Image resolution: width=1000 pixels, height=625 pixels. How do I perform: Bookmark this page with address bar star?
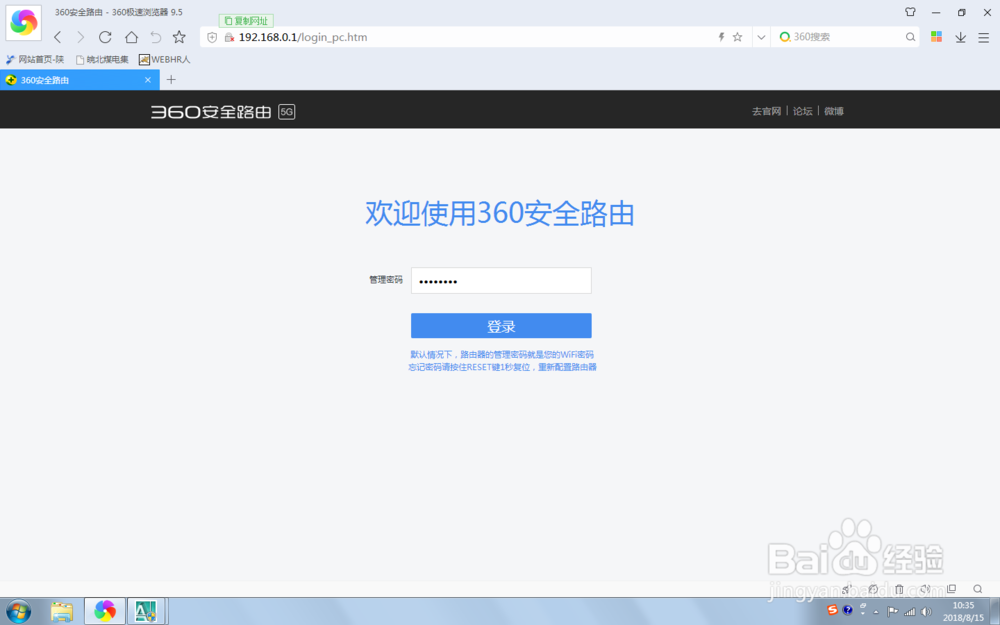(738, 37)
